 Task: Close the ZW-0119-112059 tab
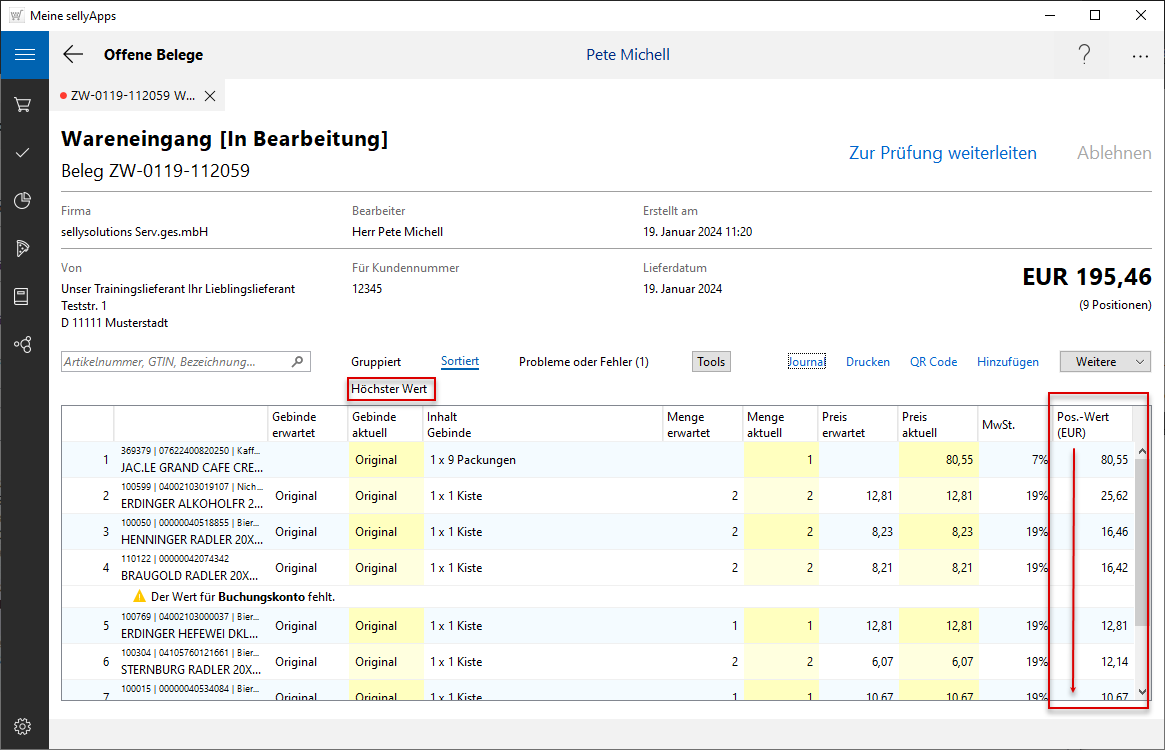210,96
